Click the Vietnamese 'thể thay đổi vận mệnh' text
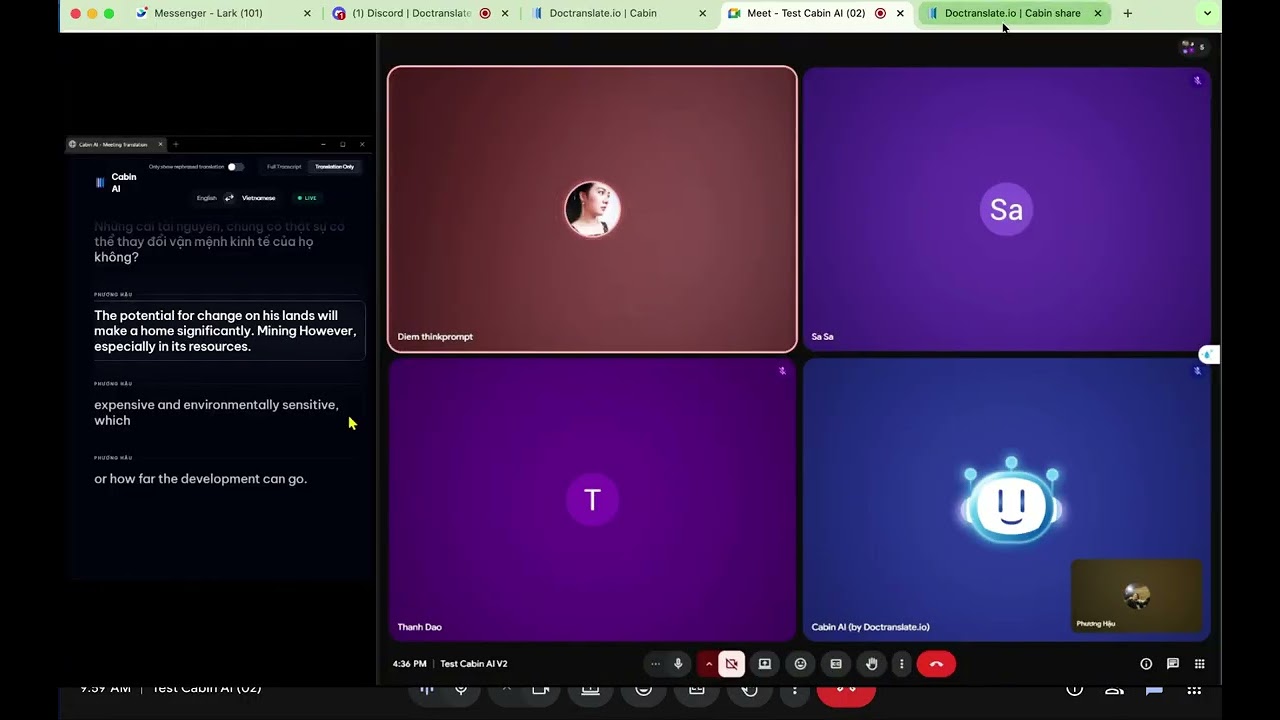Screen dimensions: 1280x720 click(x=204, y=242)
